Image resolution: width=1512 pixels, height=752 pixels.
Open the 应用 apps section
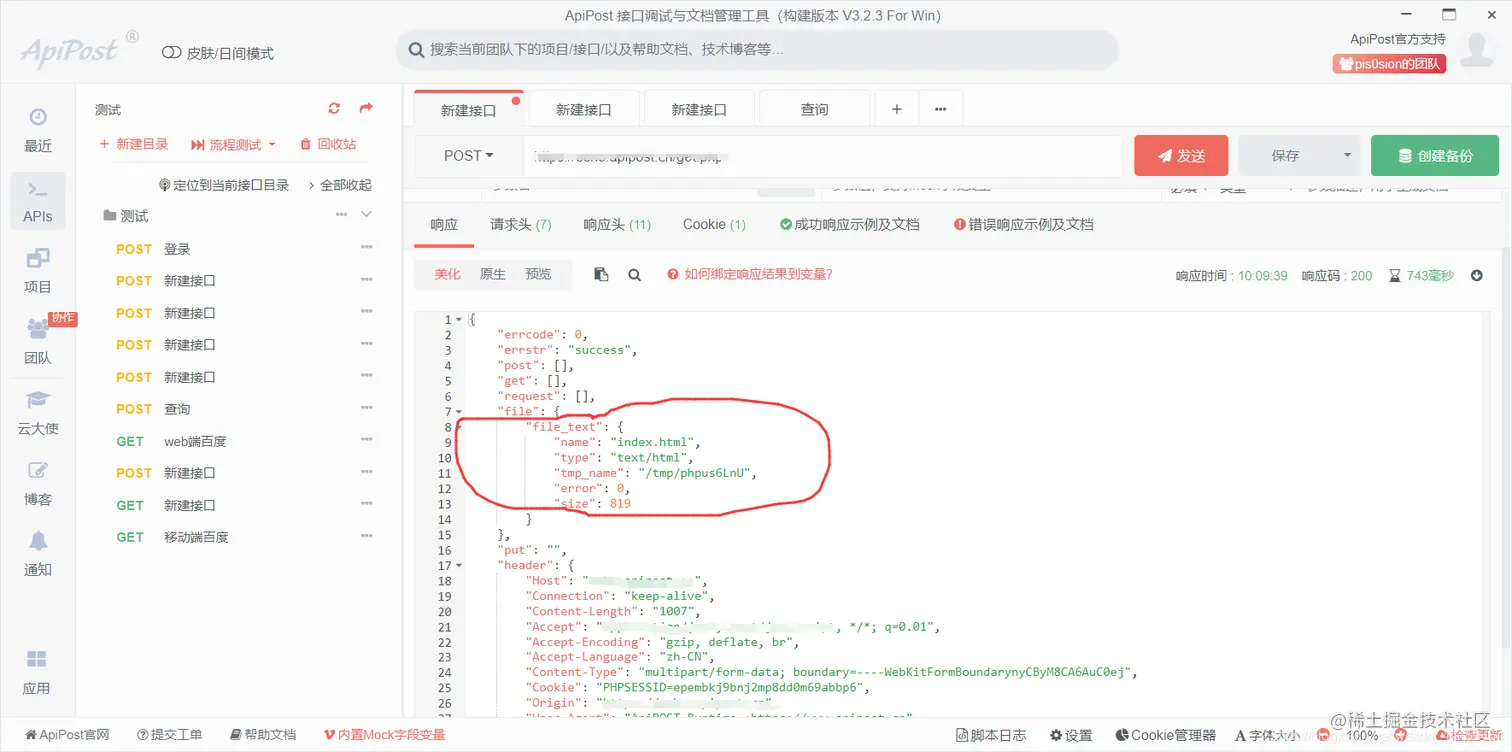tap(37, 673)
